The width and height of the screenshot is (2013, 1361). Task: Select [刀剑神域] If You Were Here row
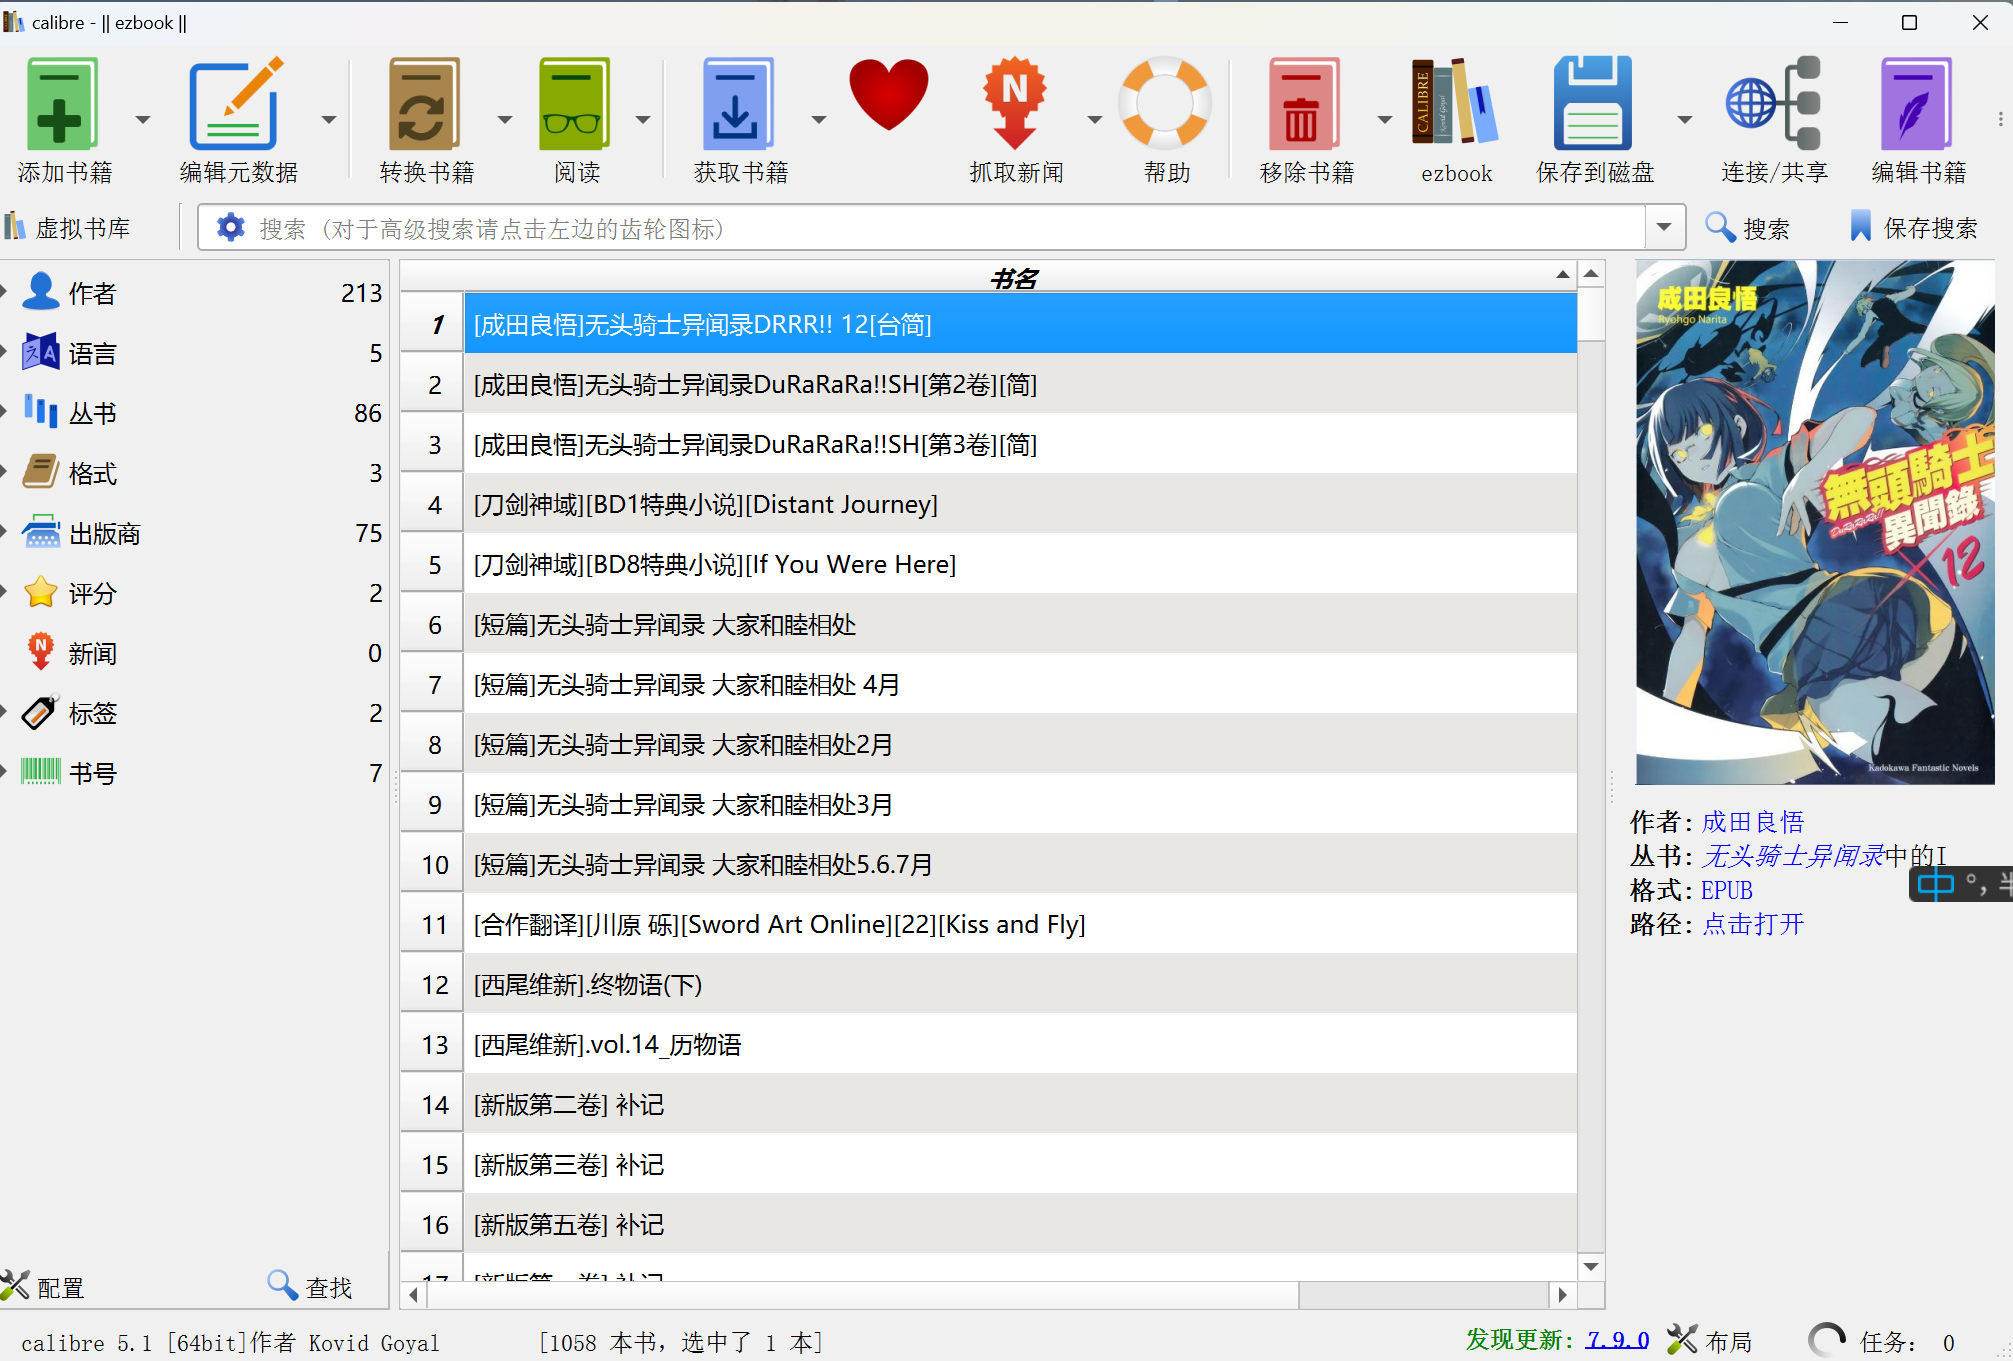coord(1020,564)
